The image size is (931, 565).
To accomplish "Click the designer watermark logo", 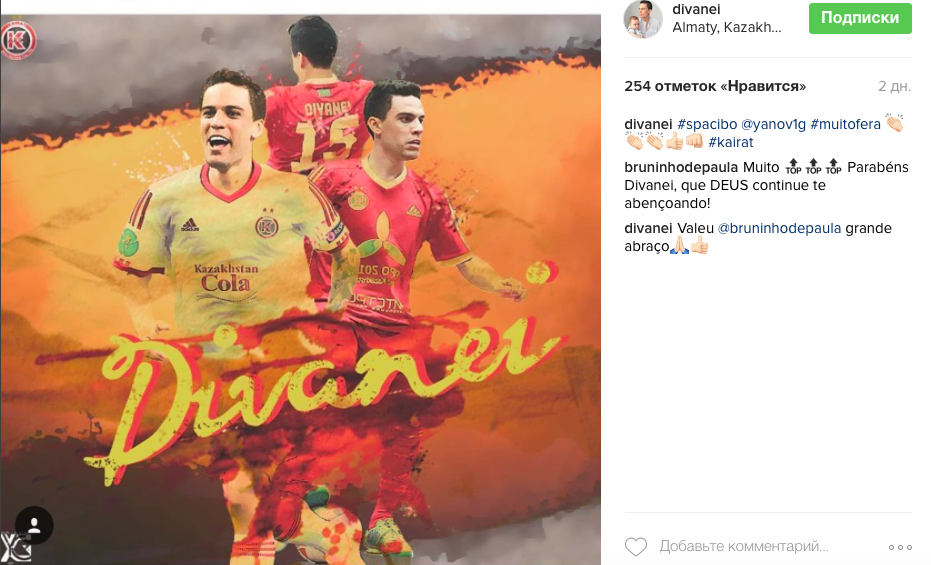I will 14,548.
